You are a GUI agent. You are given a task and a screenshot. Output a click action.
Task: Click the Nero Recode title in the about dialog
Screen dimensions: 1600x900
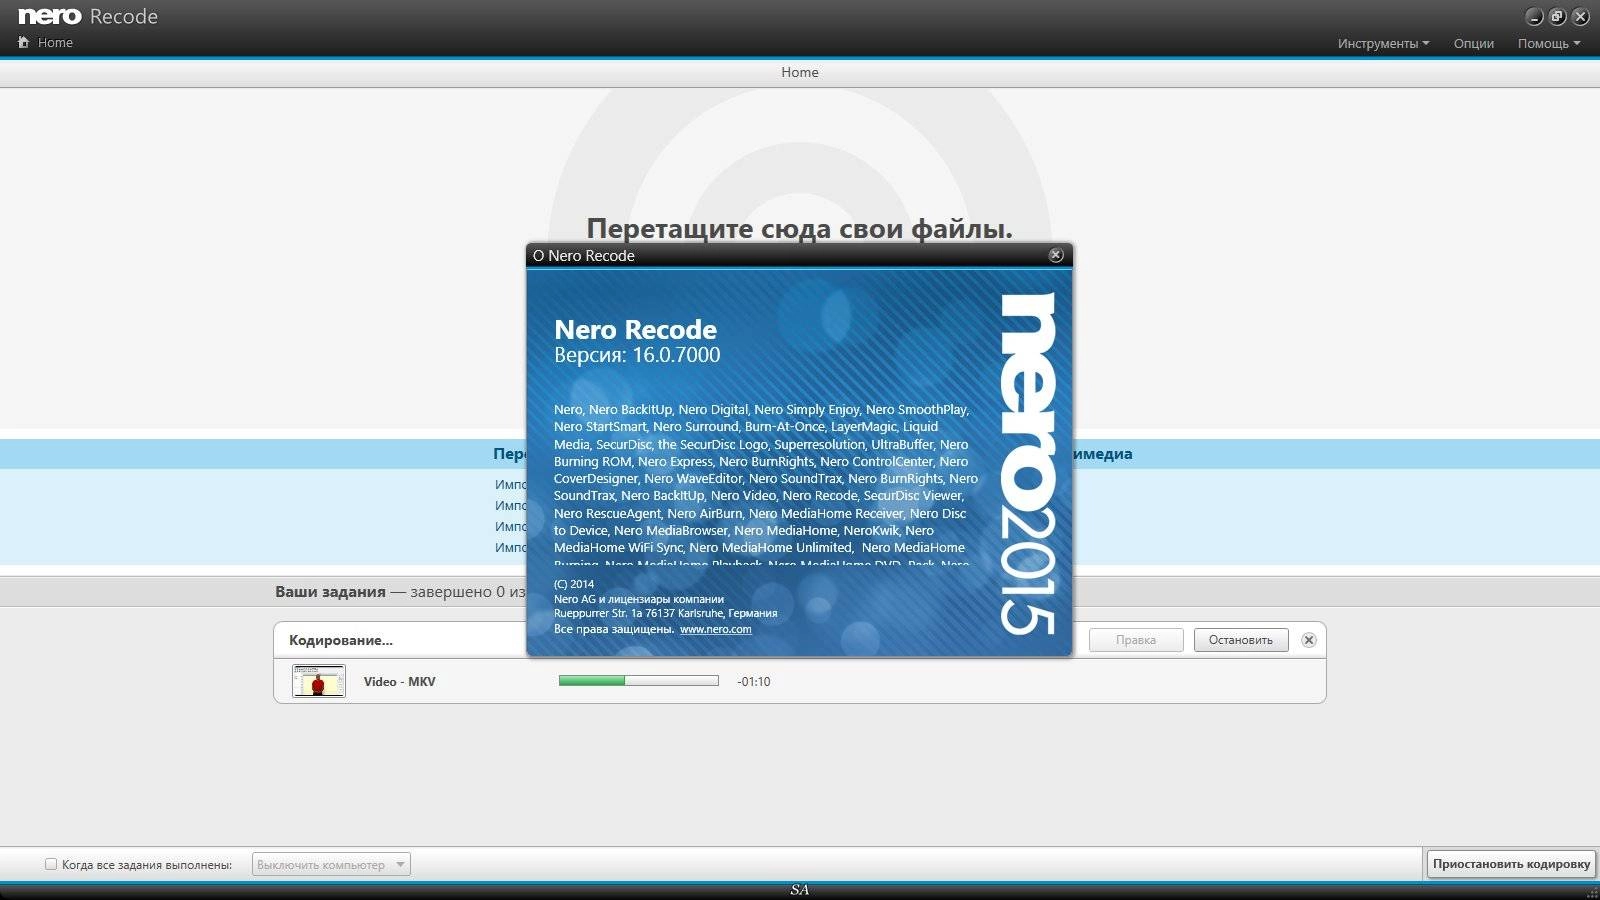pos(635,329)
